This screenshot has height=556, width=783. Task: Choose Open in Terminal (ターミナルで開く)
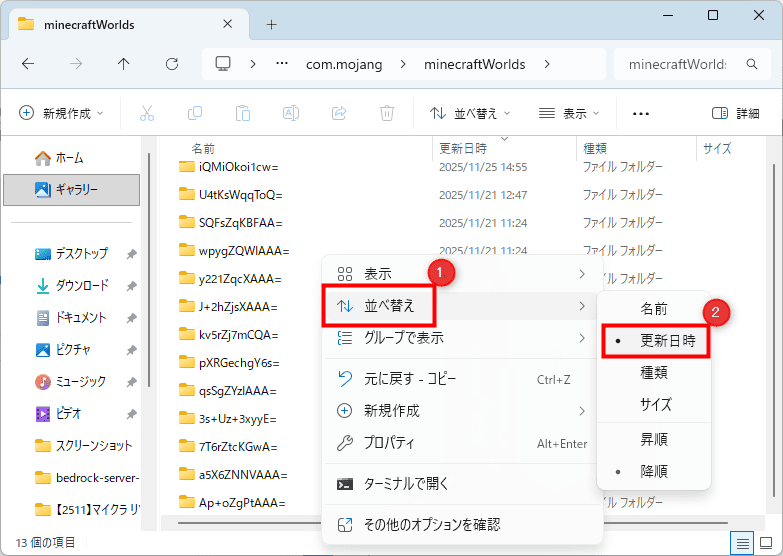pyautogui.click(x=462, y=484)
